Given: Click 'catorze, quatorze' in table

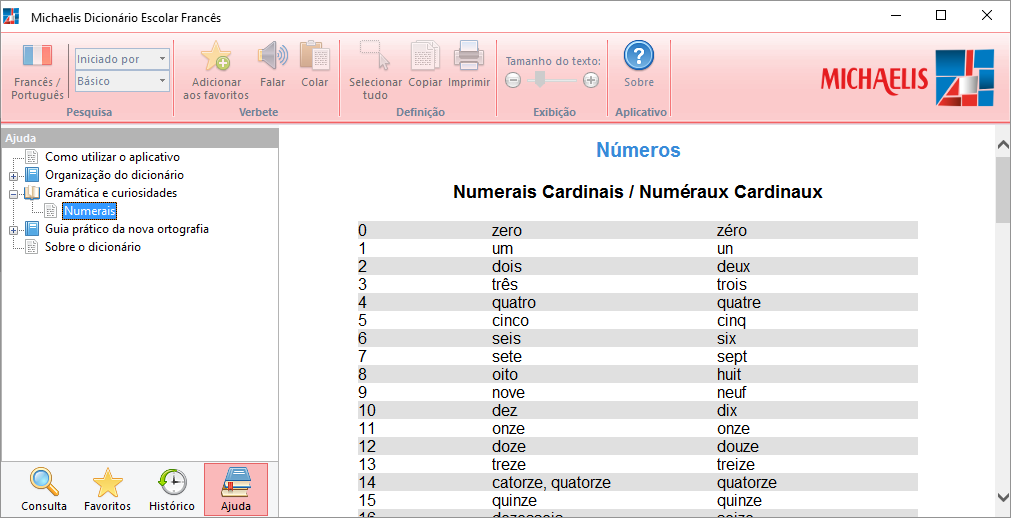Looking at the screenshot, I should tap(551, 483).
